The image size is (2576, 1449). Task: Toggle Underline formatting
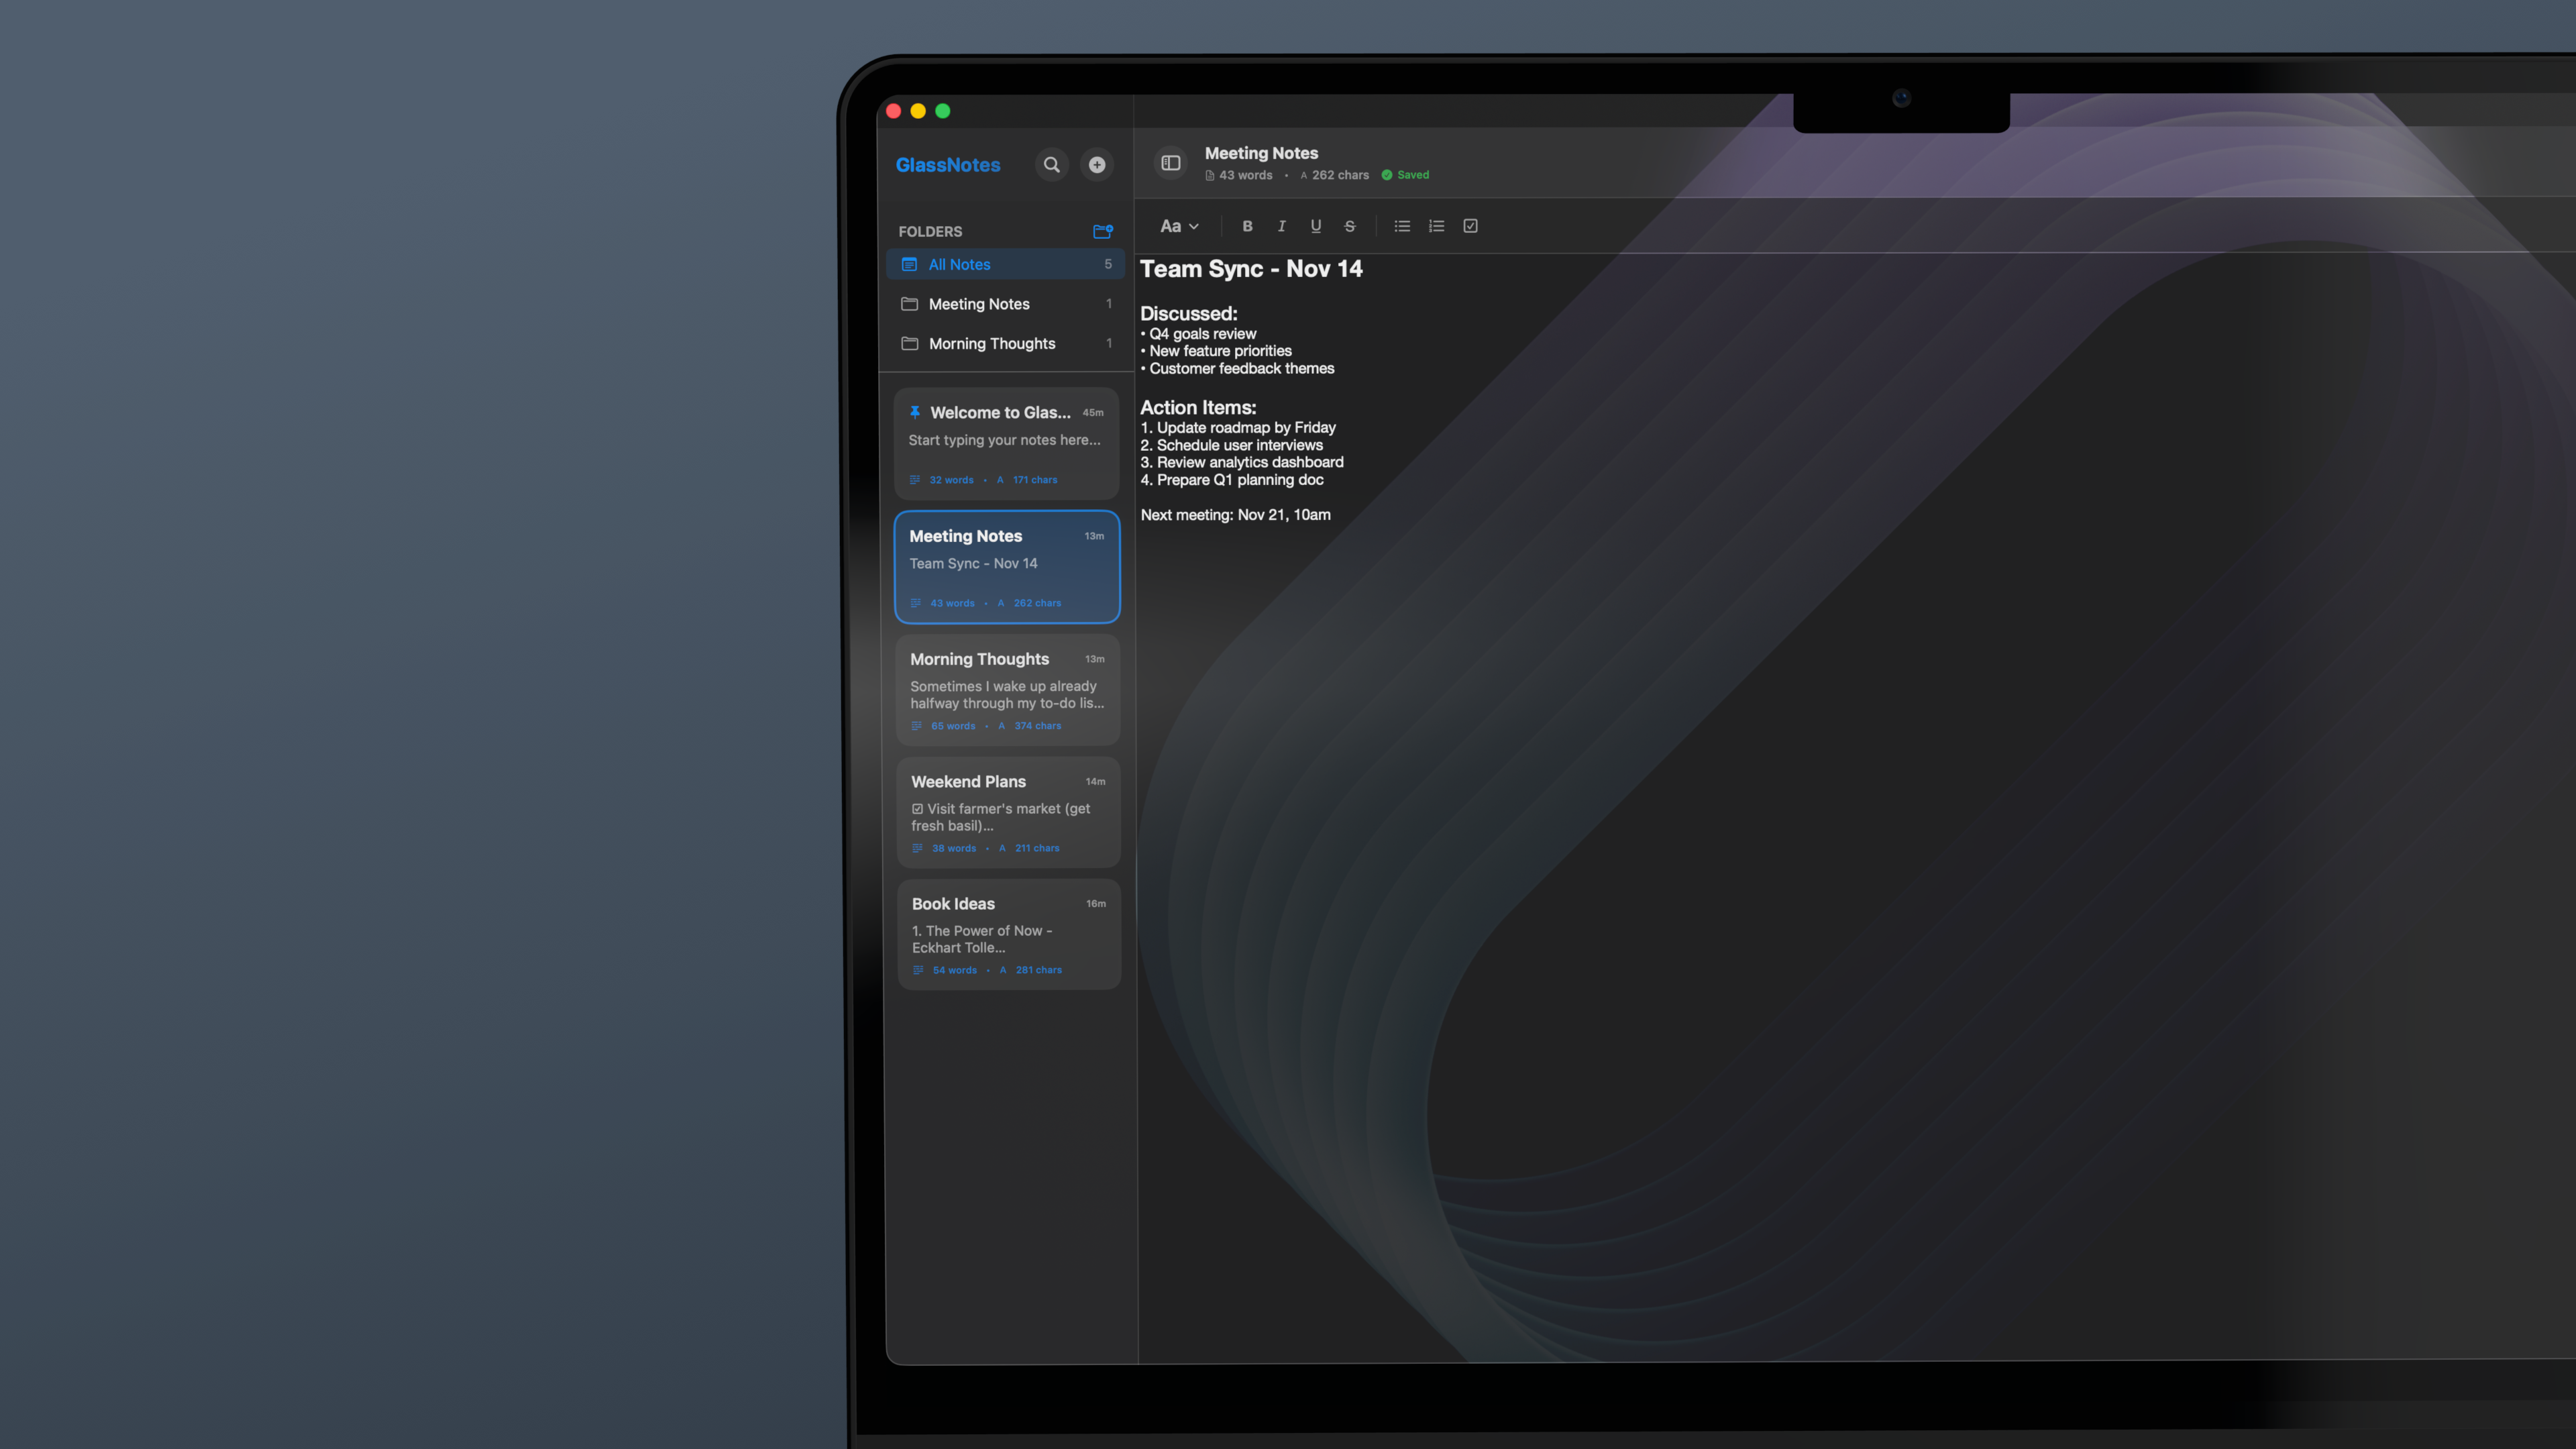click(1315, 226)
